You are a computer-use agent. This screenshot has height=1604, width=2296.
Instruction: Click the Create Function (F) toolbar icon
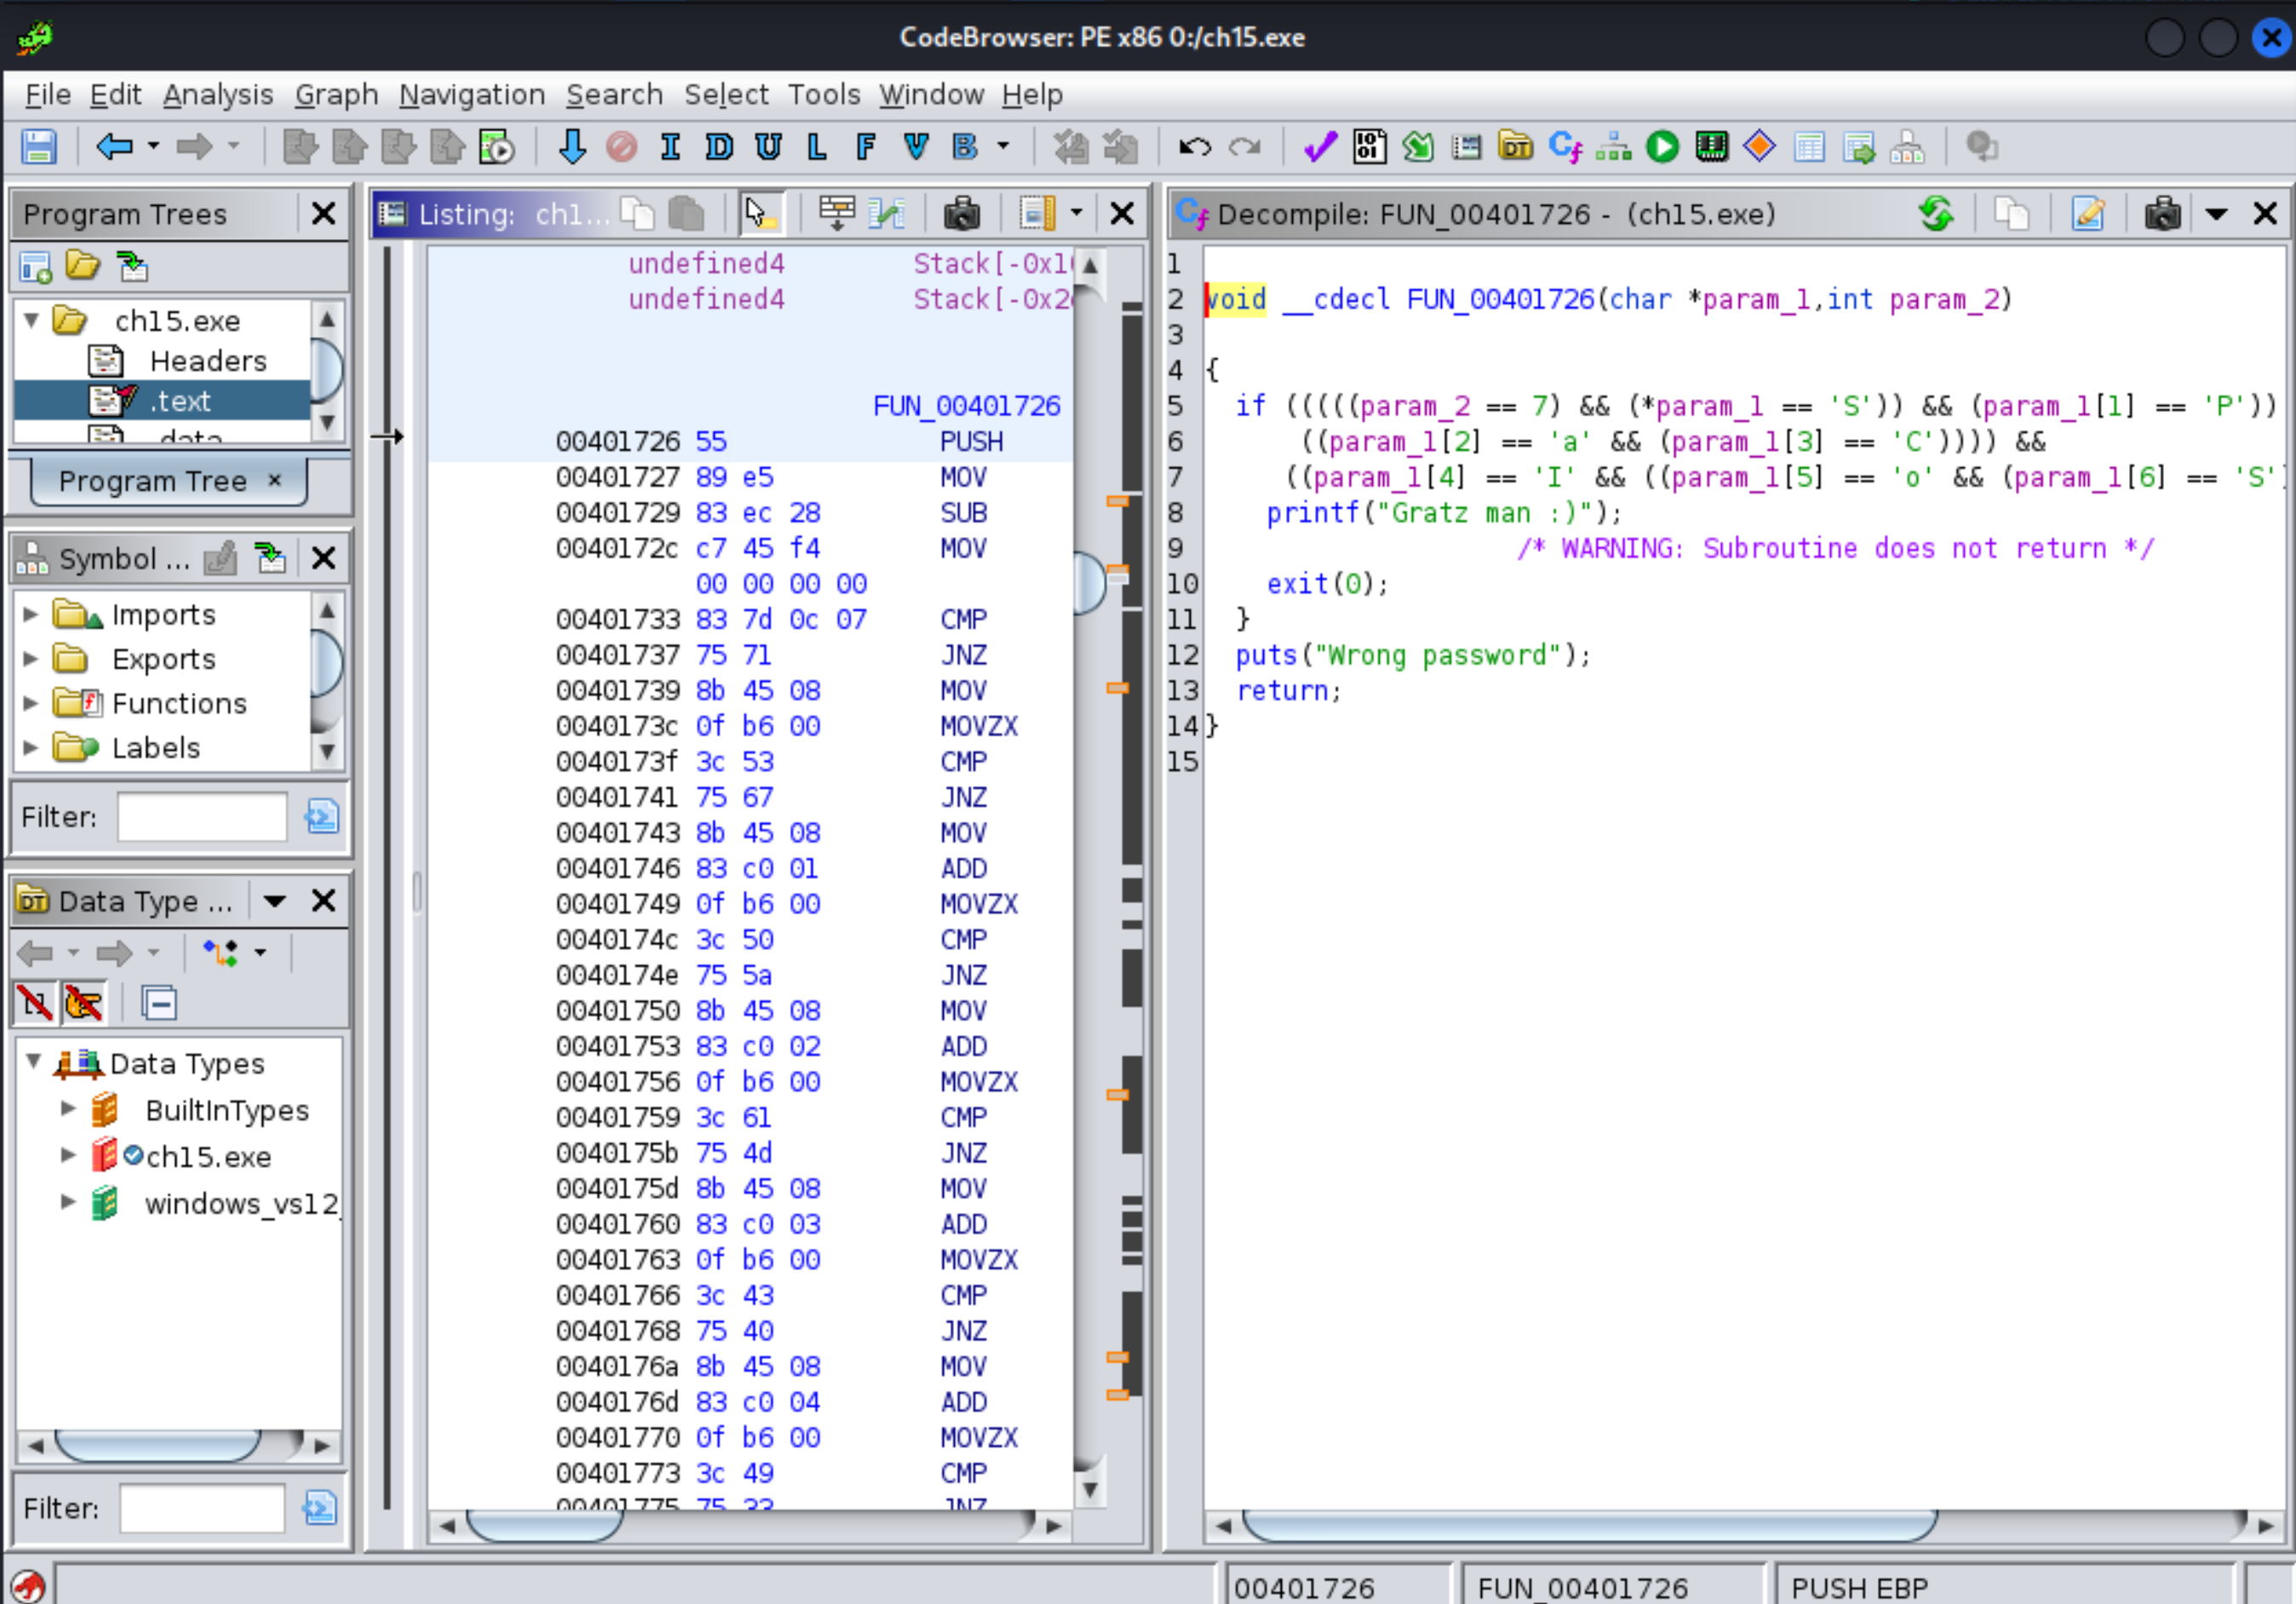pos(866,147)
